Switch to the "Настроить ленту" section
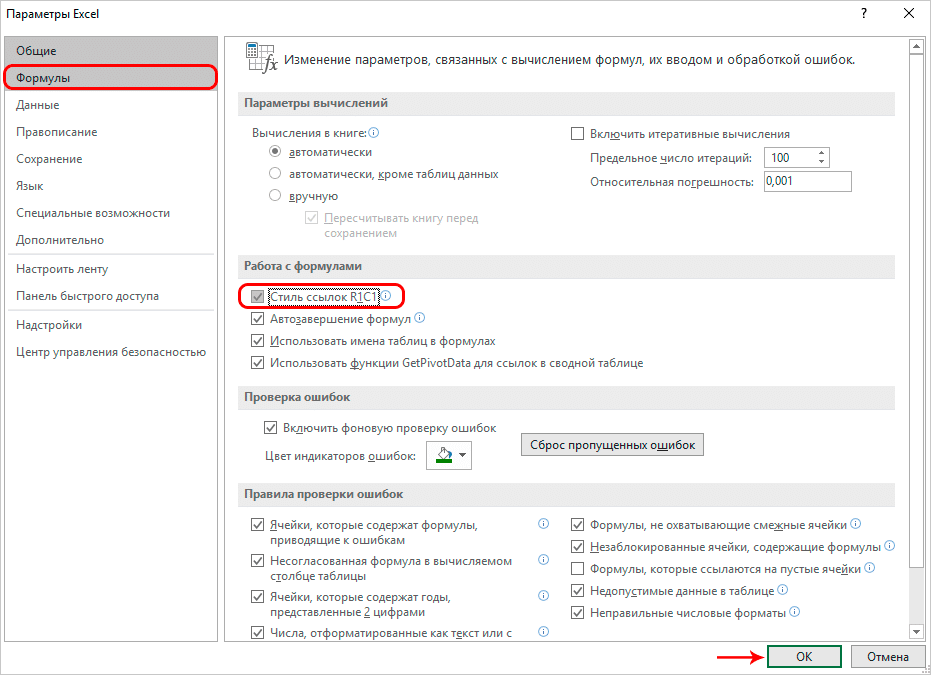Viewport: 931px width, 675px height. coord(62,269)
